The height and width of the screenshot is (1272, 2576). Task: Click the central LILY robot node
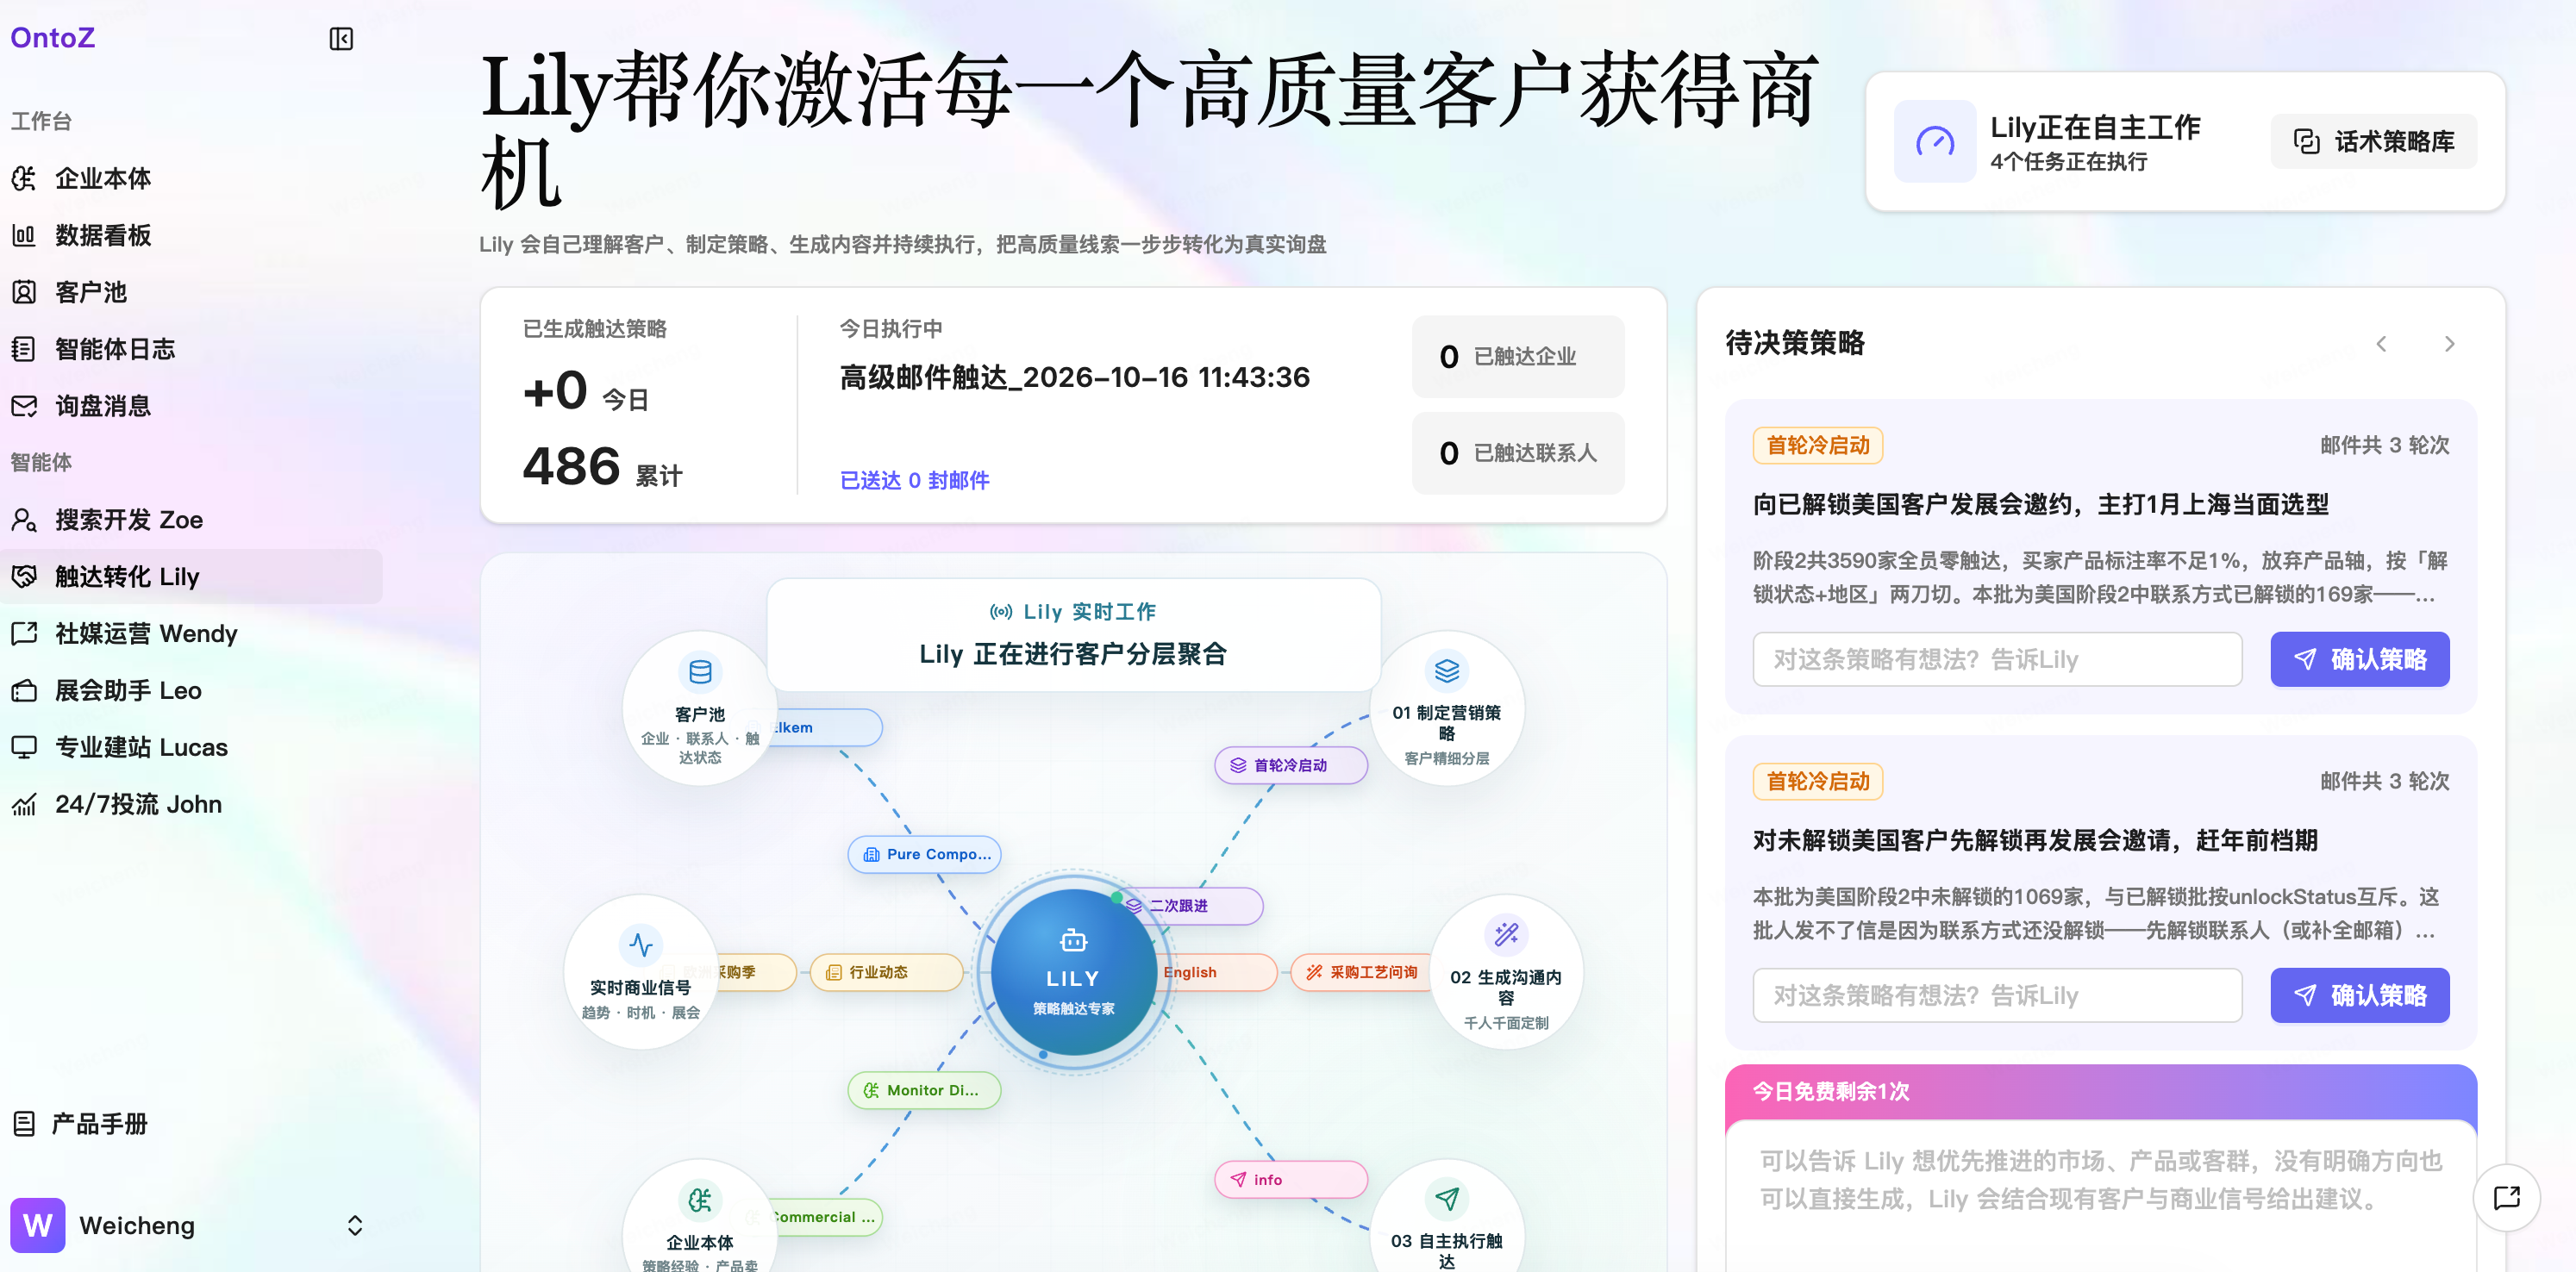tap(1073, 972)
